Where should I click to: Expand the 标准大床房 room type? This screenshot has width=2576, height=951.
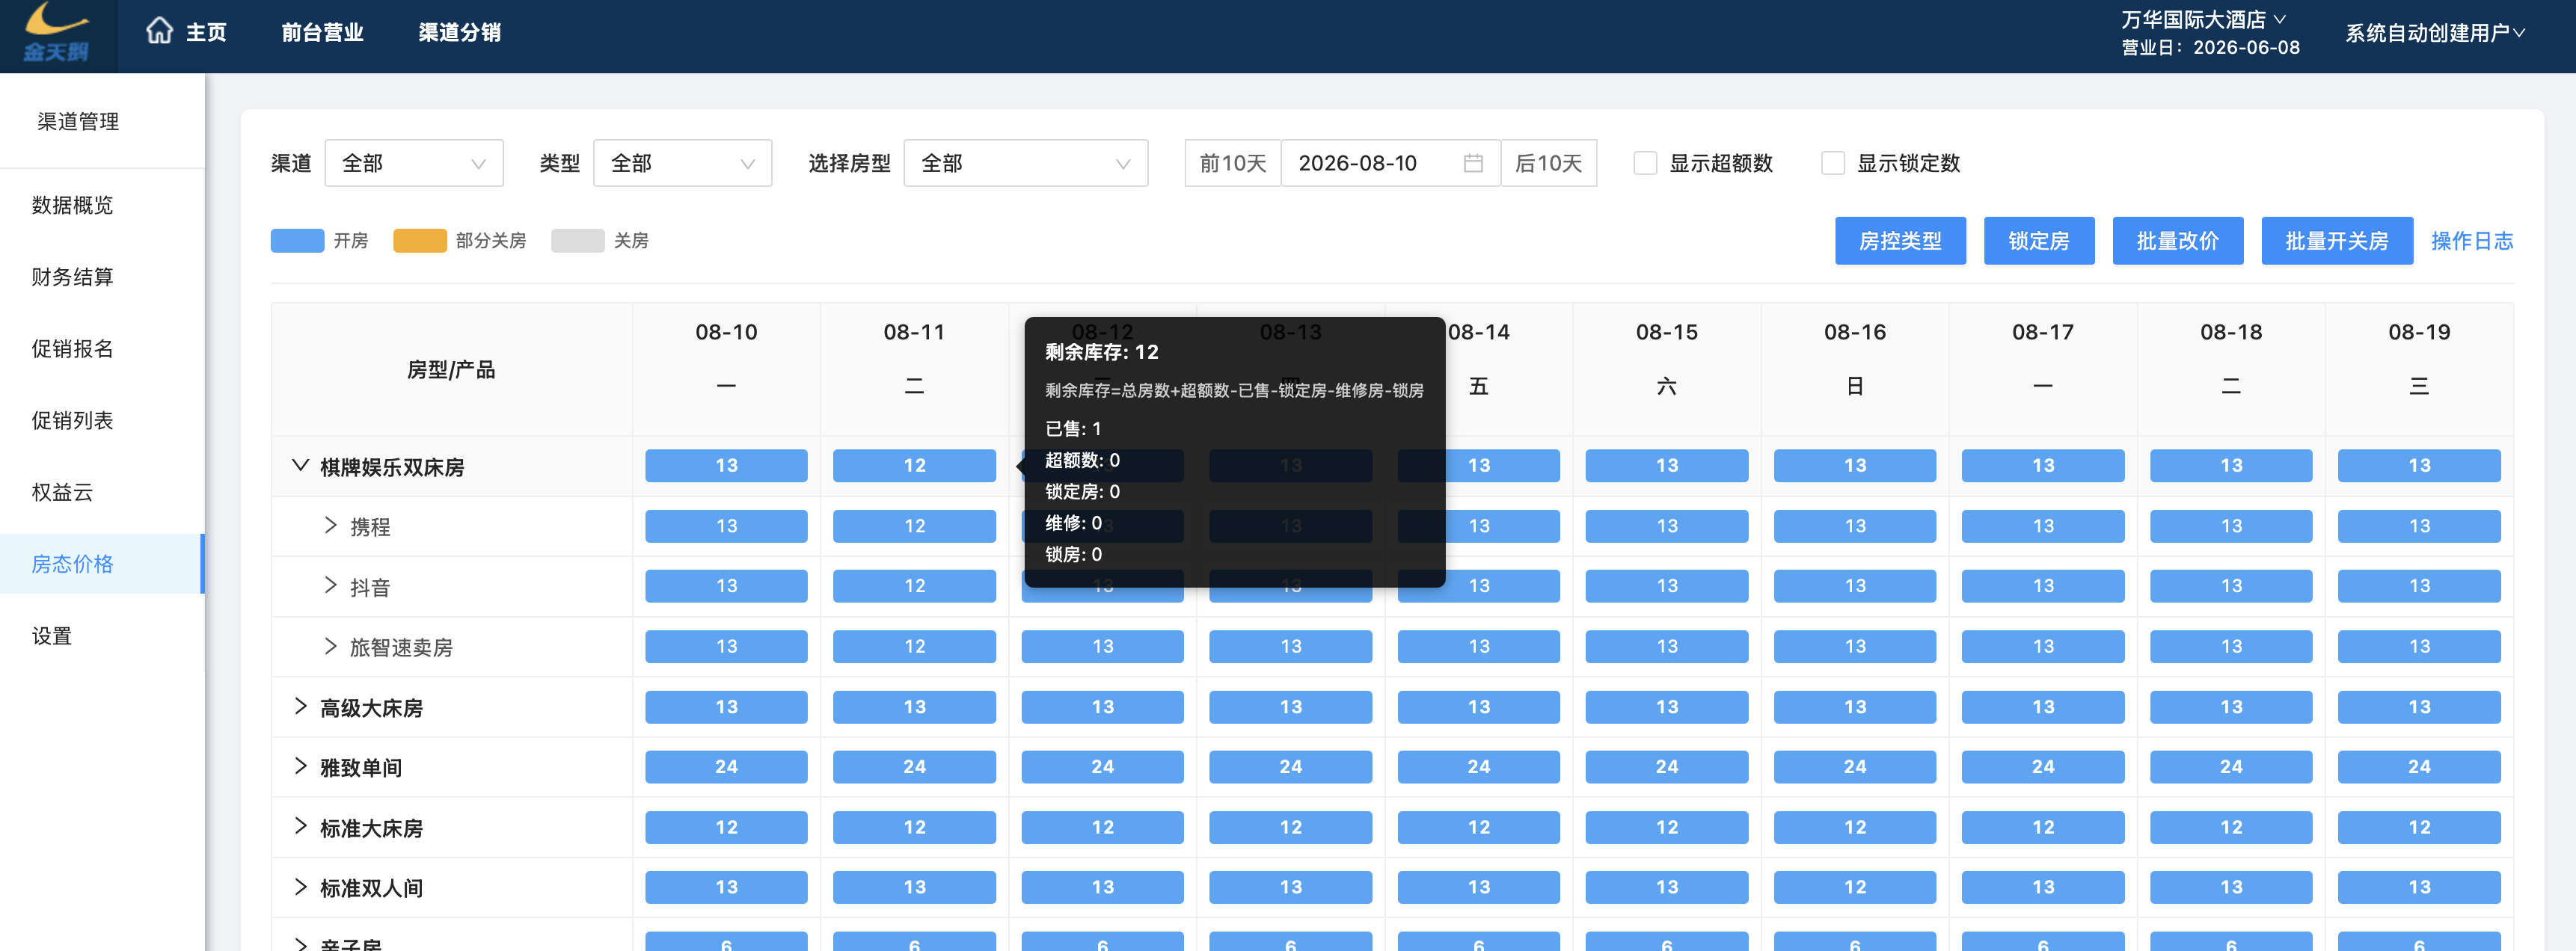(x=300, y=827)
